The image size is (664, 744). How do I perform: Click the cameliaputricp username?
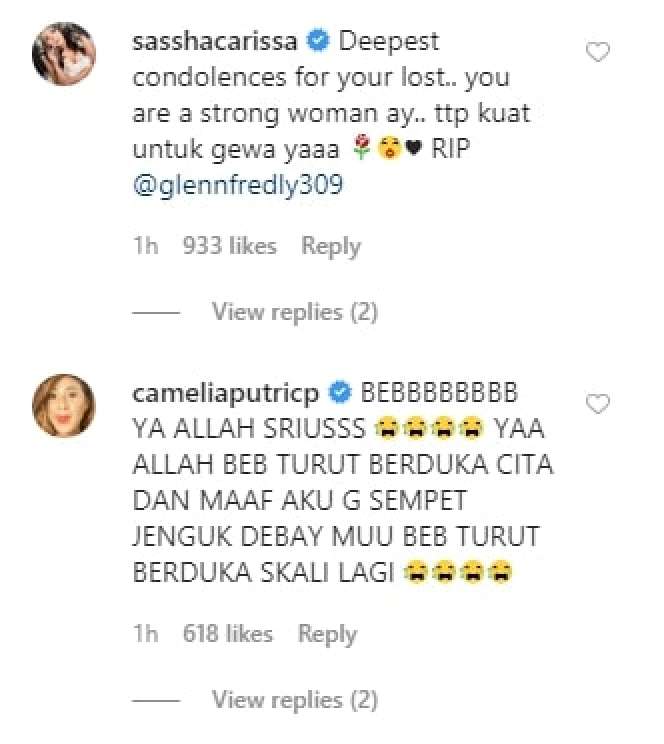click(x=225, y=394)
